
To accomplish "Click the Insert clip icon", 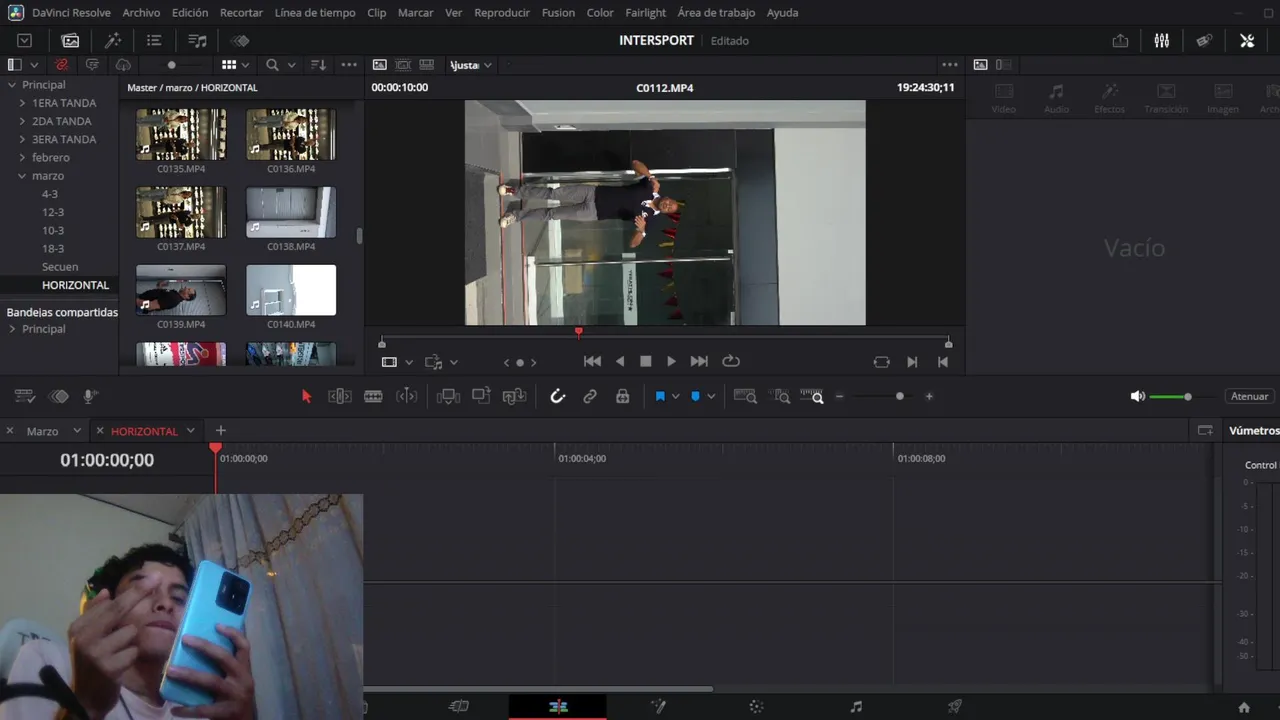I will coord(448,397).
